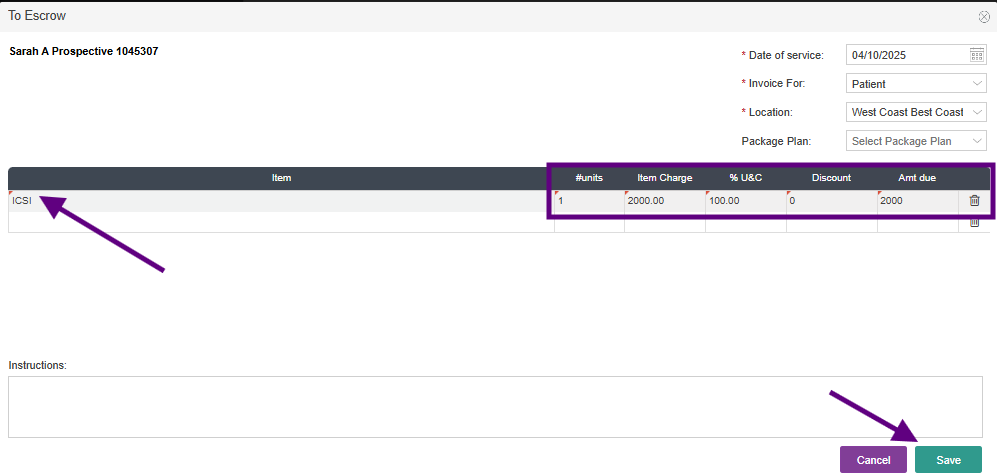
Task: Select the ICSI item cell
Action: [x=281, y=201]
